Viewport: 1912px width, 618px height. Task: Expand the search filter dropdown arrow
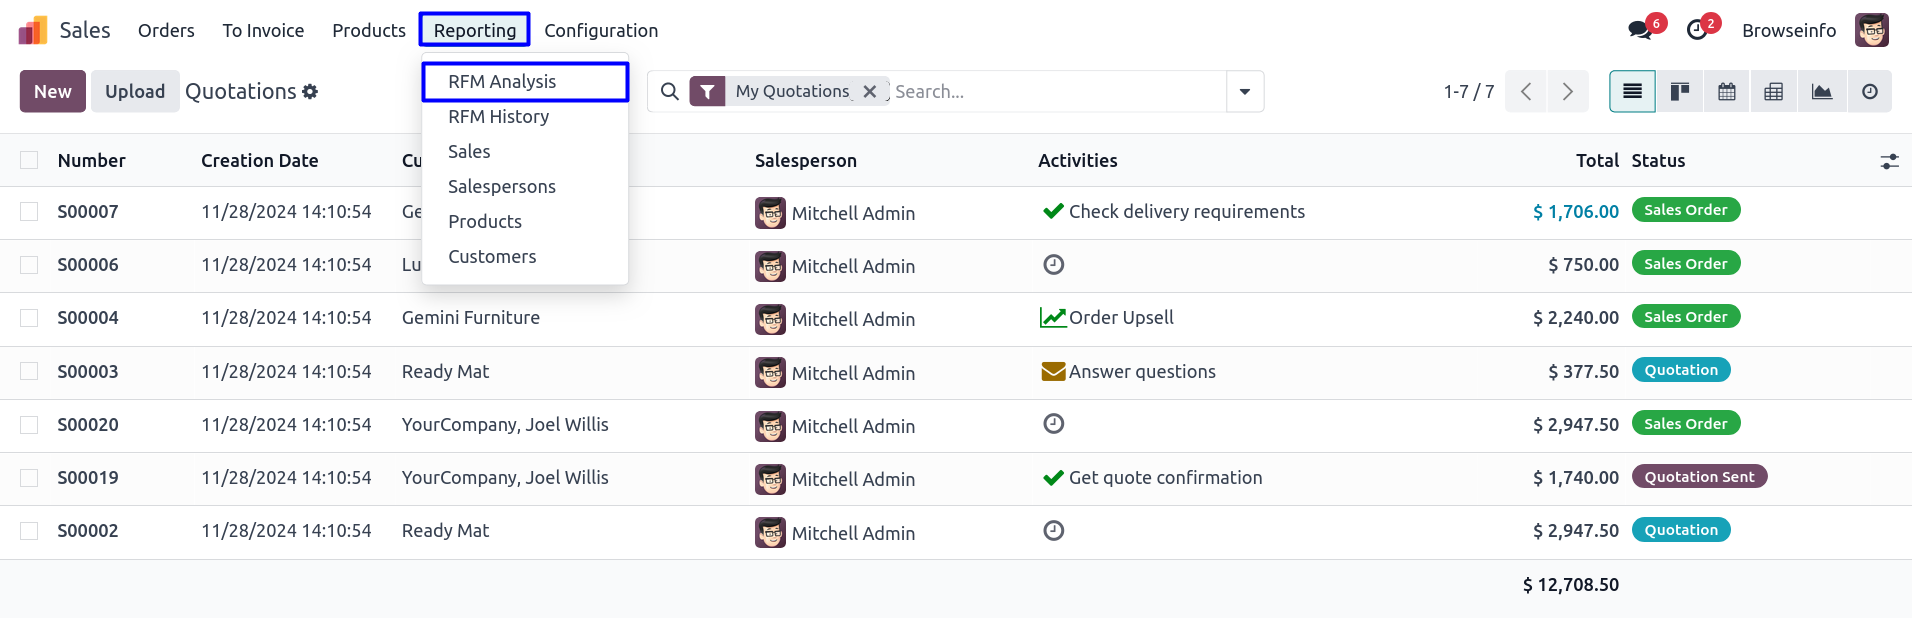[1245, 92]
